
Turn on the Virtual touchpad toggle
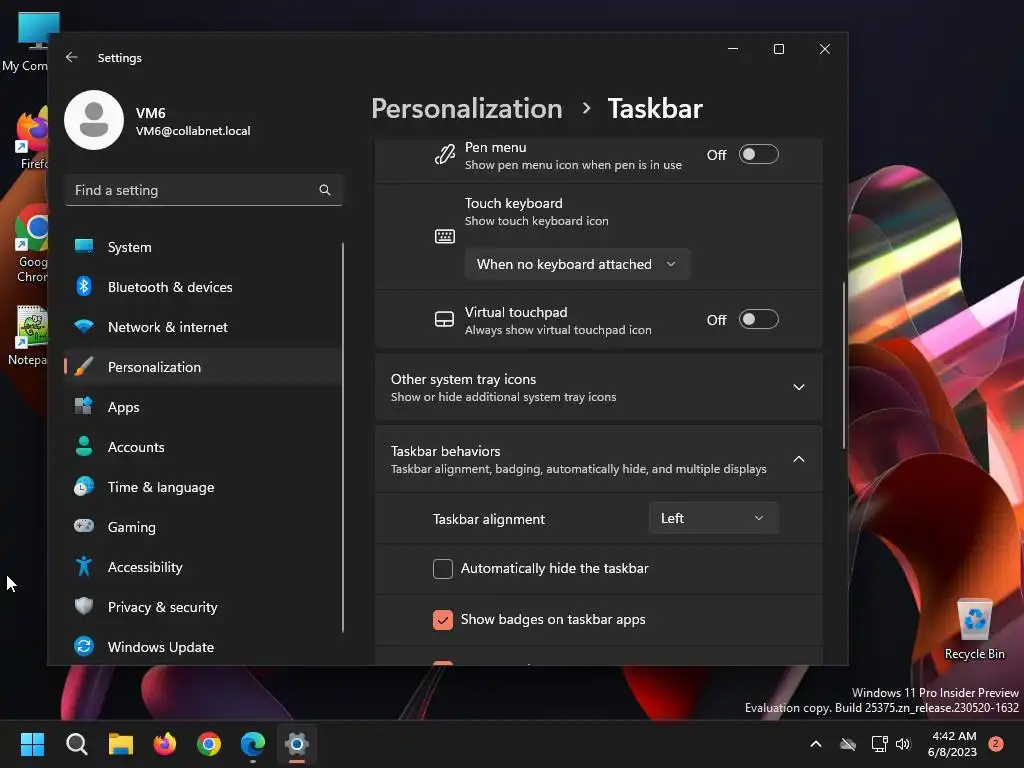[758, 319]
